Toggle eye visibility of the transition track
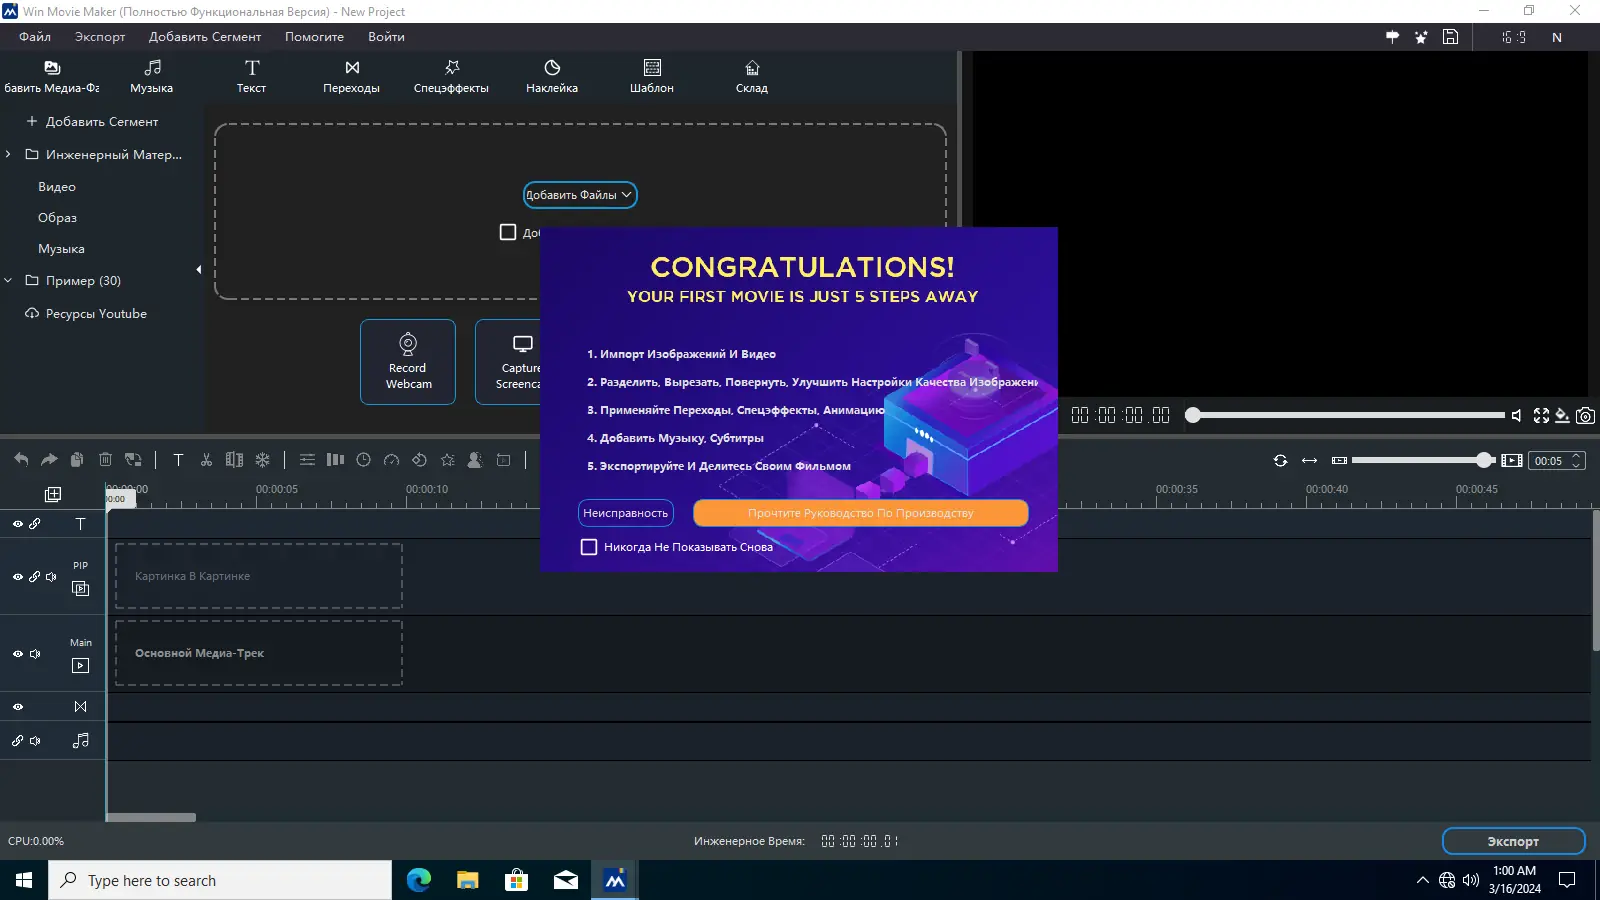 coord(18,707)
